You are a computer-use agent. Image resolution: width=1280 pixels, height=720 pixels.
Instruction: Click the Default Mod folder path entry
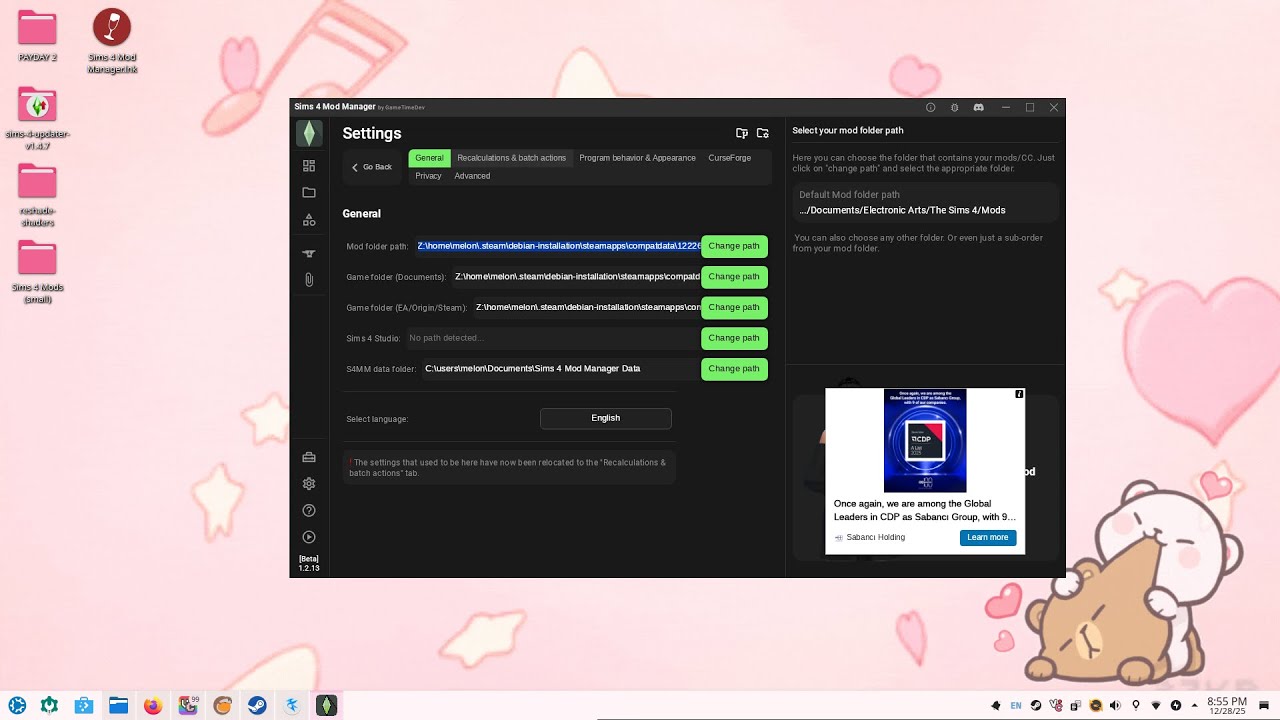click(x=925, y=202)
